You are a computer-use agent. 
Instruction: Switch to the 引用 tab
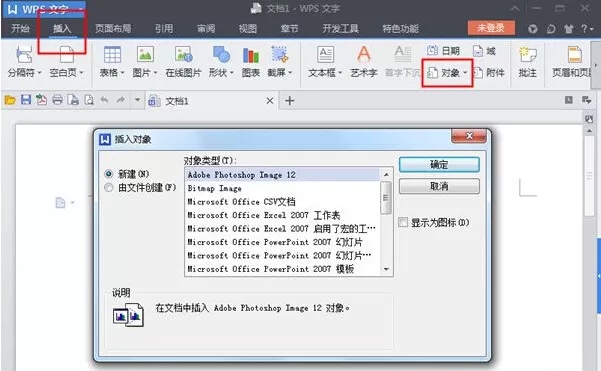coord(164,29)
